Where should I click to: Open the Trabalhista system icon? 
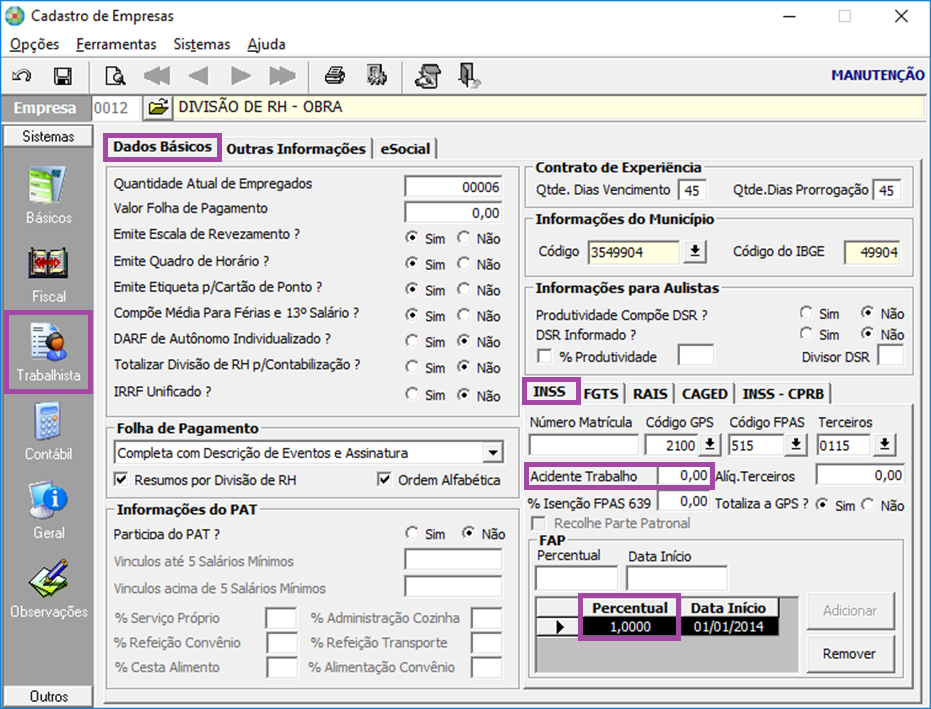(48, 342)
